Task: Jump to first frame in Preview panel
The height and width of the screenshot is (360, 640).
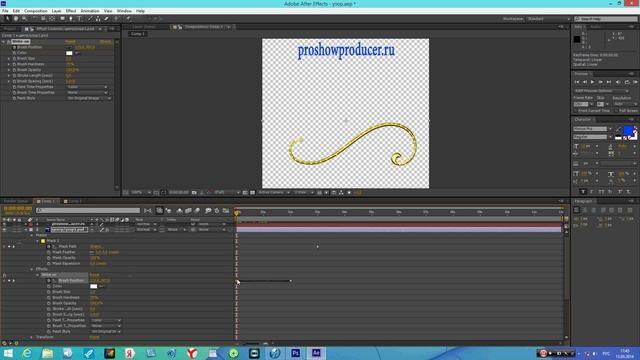Action: pos(577,82)
